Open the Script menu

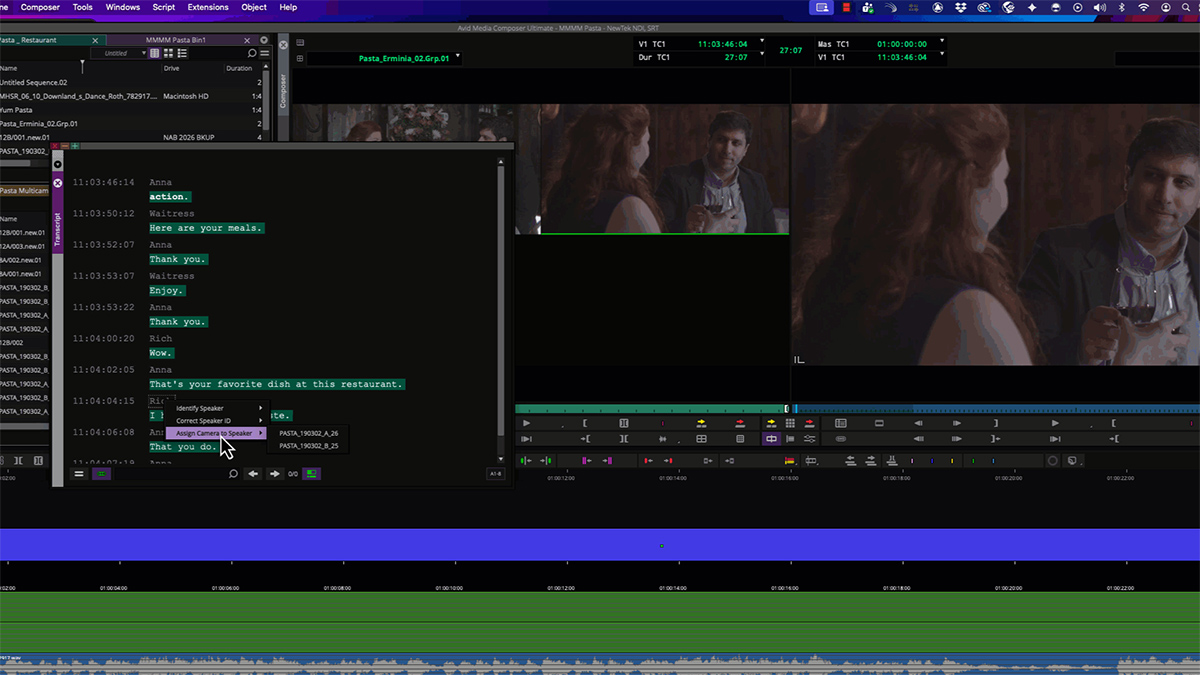point(163,7)
